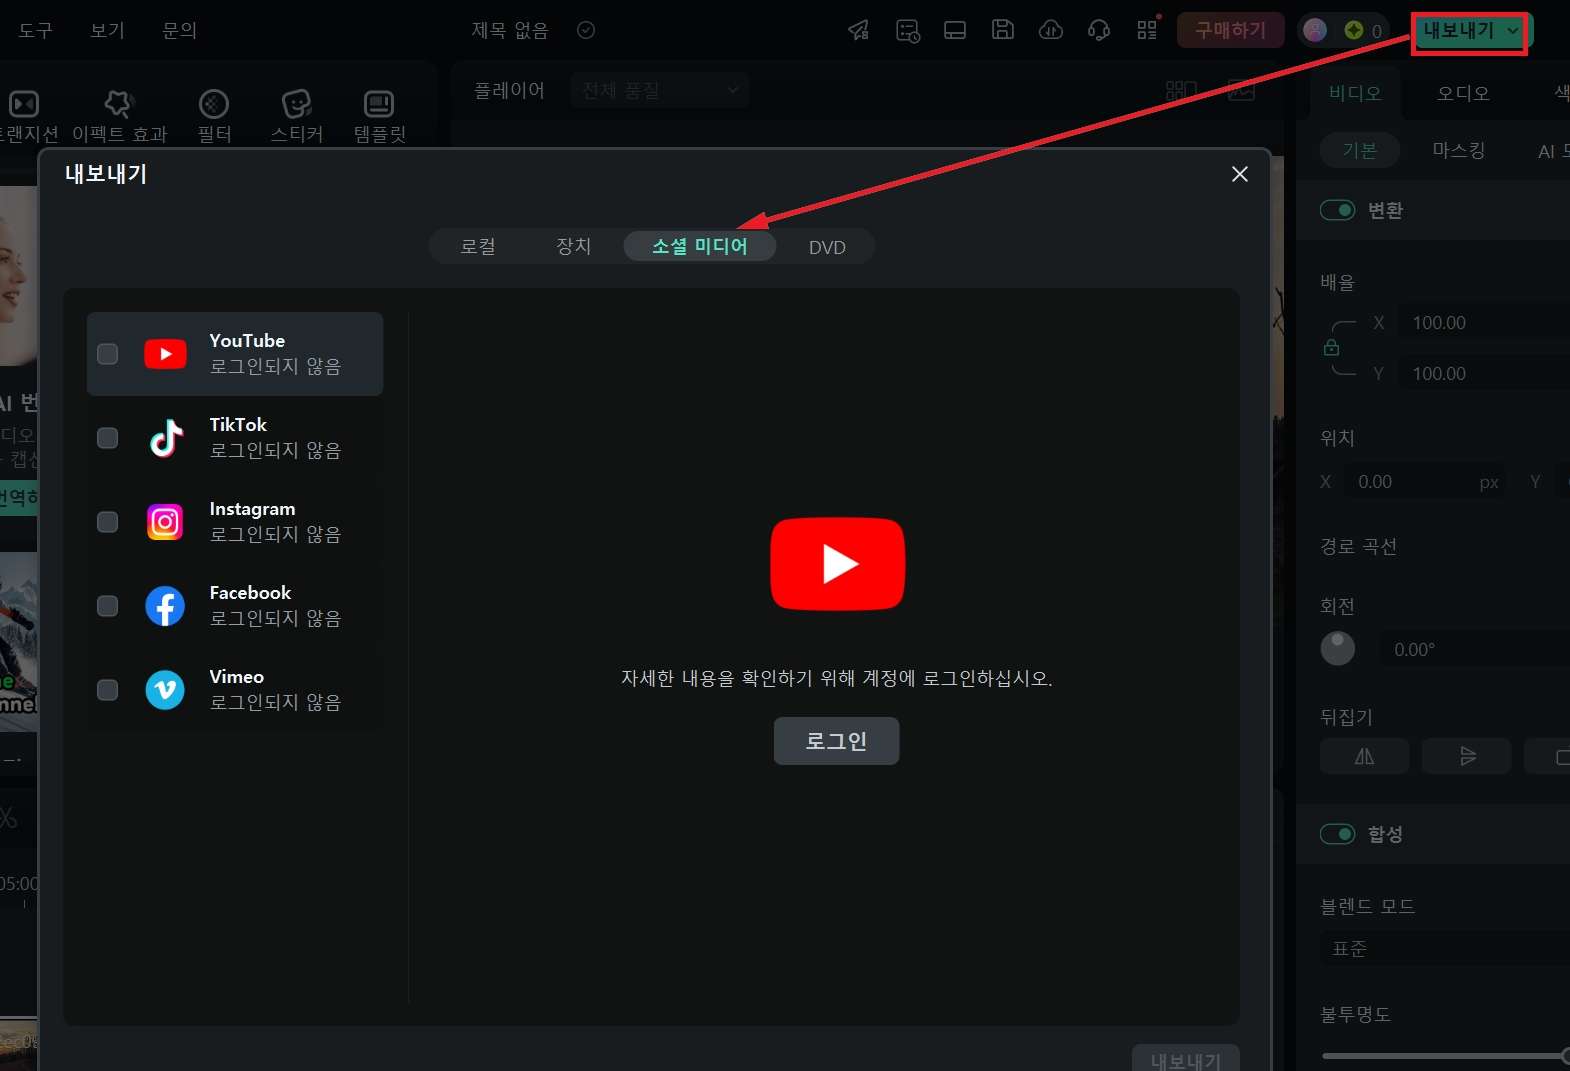Check the TikTok checkbox

coord(107,438)
